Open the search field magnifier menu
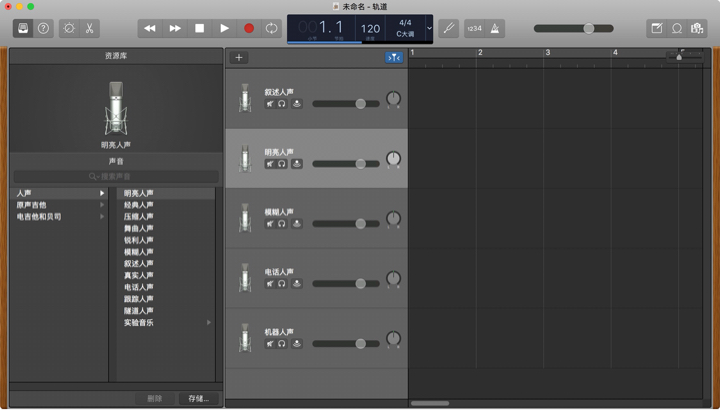The height and width of the screenshot is (410, 720). (92, 176)
